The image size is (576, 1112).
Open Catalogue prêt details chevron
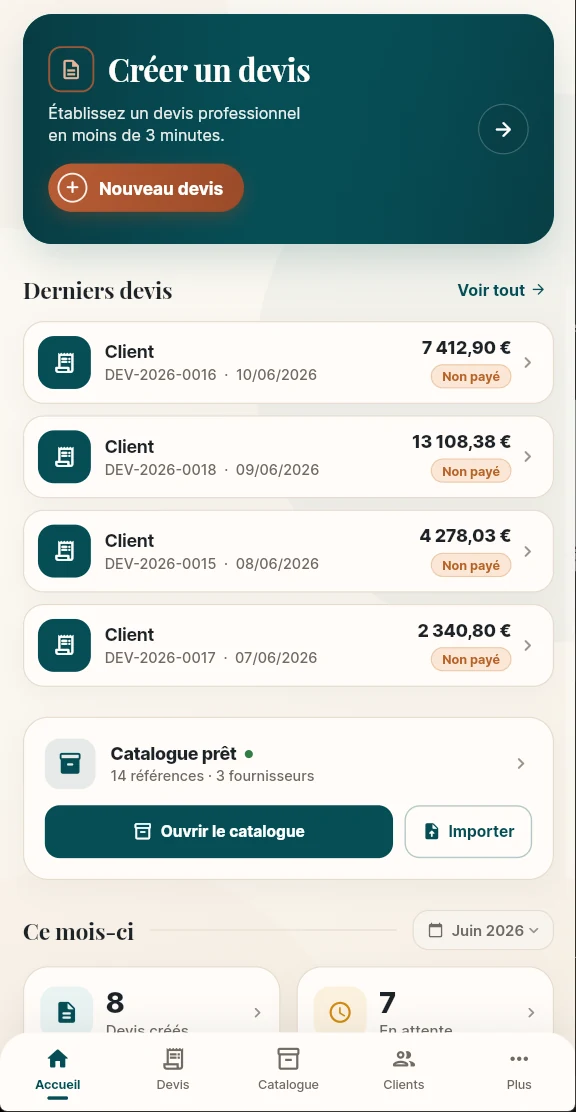(x=521, y=763)
